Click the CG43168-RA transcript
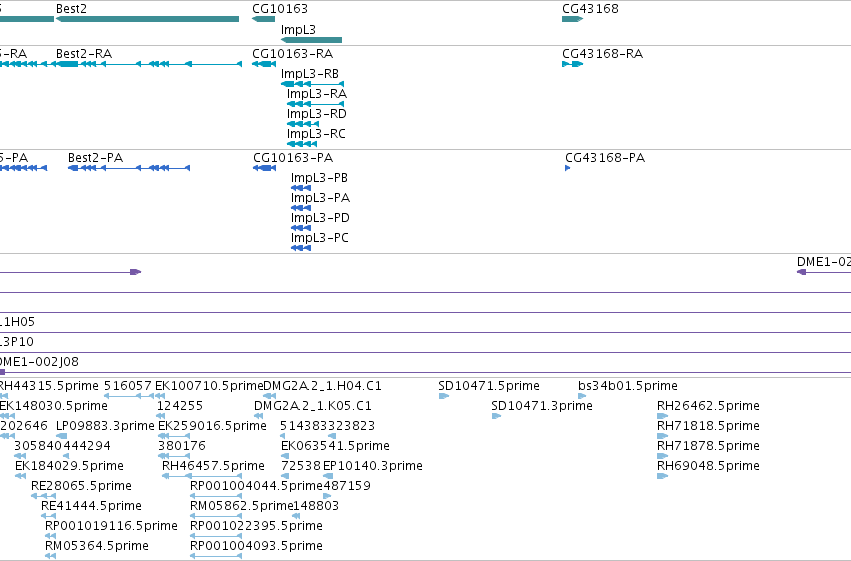The image size is (851, 561). [573, 64]
